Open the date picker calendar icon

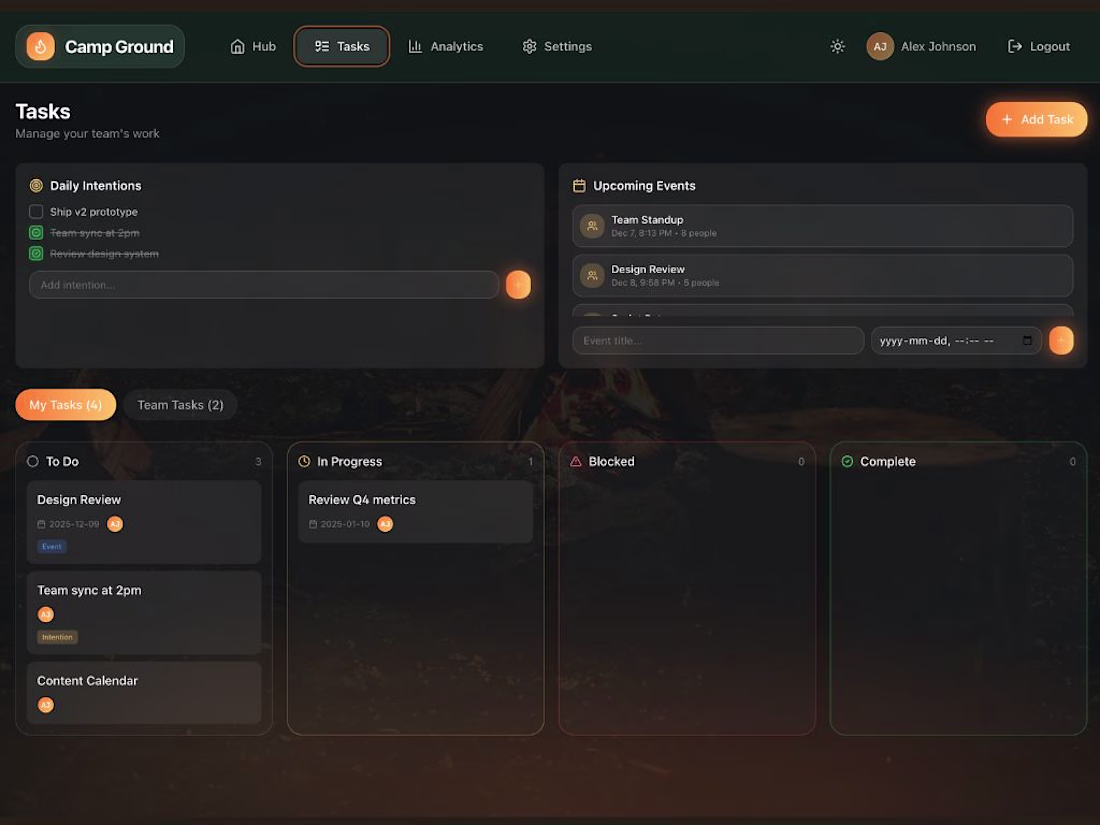[x=1027, y=341]
